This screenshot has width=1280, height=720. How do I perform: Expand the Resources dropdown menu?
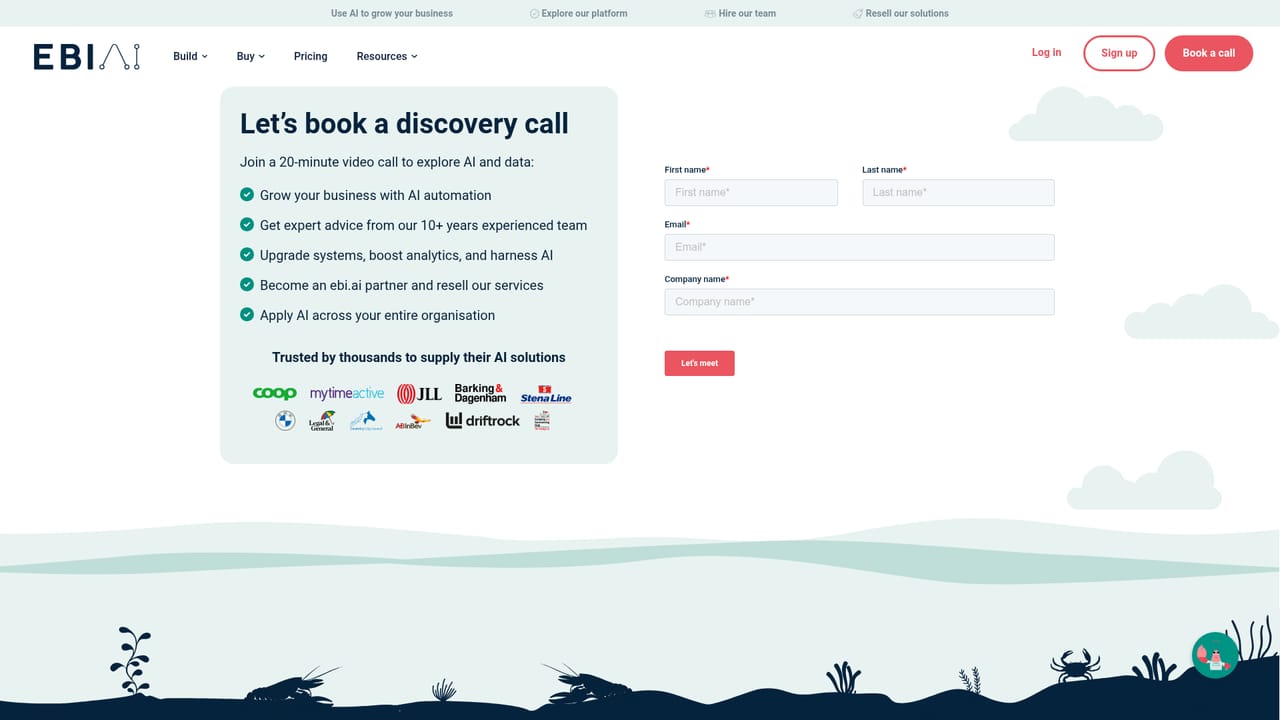(x=387, y=56)
